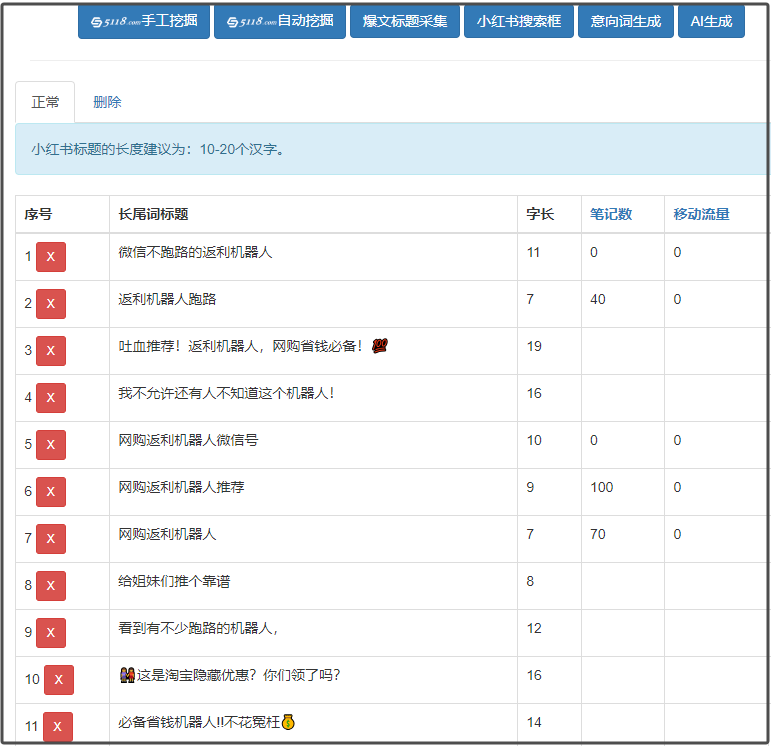Click the 序号 column header
The width and height of the screenshot is (771, 746).
pos(38,214)
